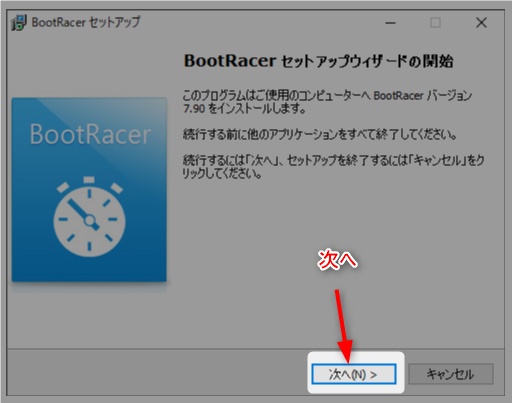Viewport: 512px width, 403px height.
Task: Click the セットアップウィザードの開始 heading
Action: pos(319,61)
